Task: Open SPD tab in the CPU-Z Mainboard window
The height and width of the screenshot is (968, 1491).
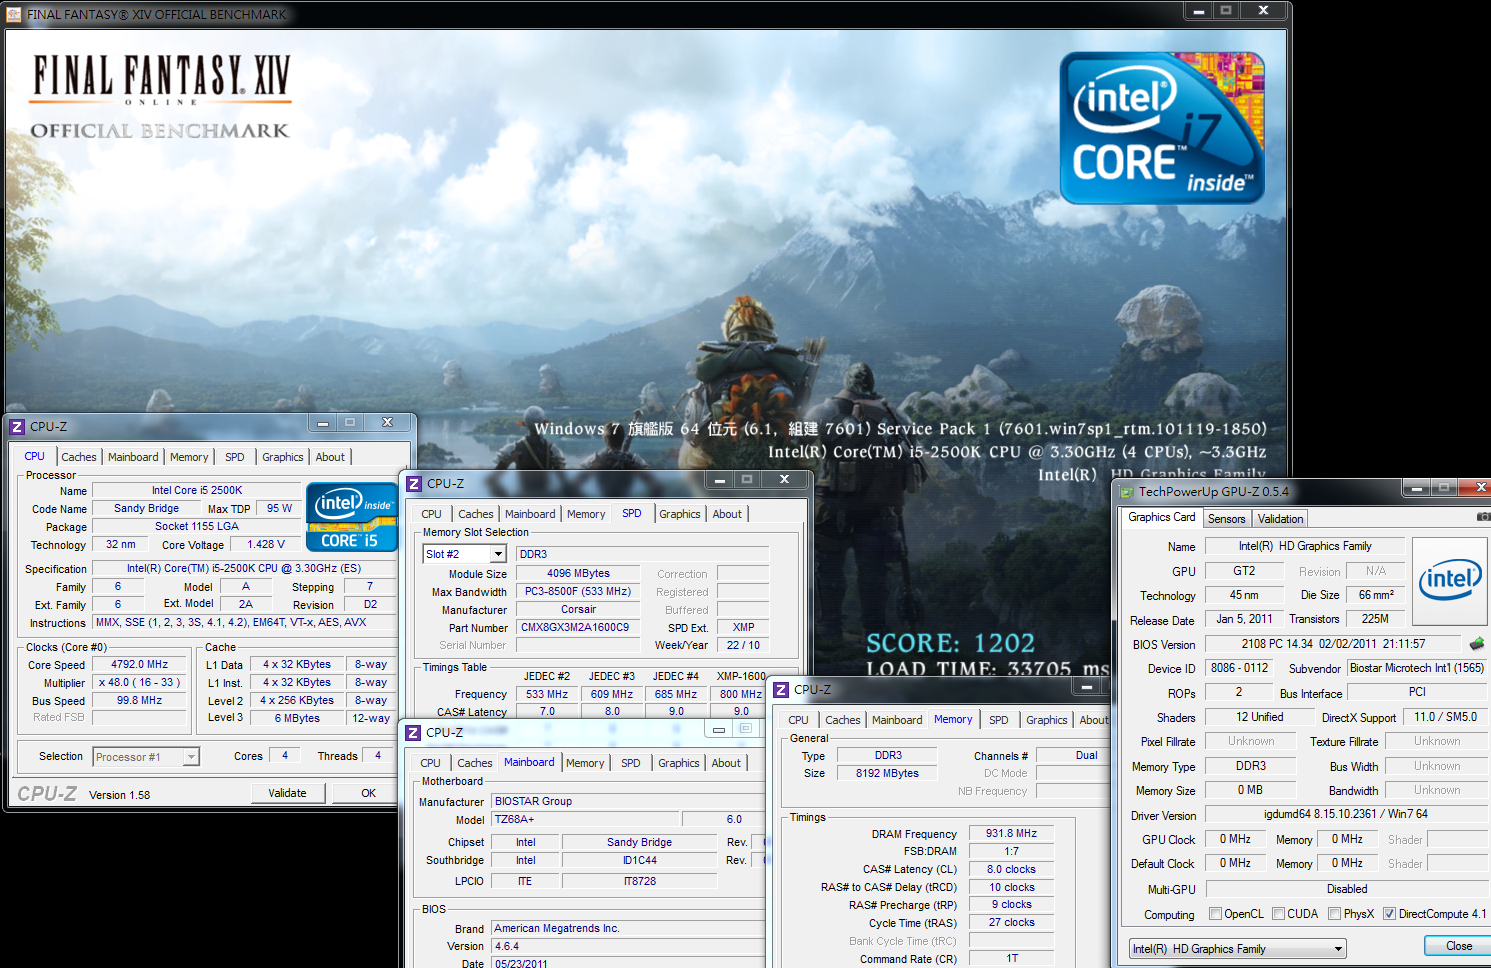Action: coord(631,763)
